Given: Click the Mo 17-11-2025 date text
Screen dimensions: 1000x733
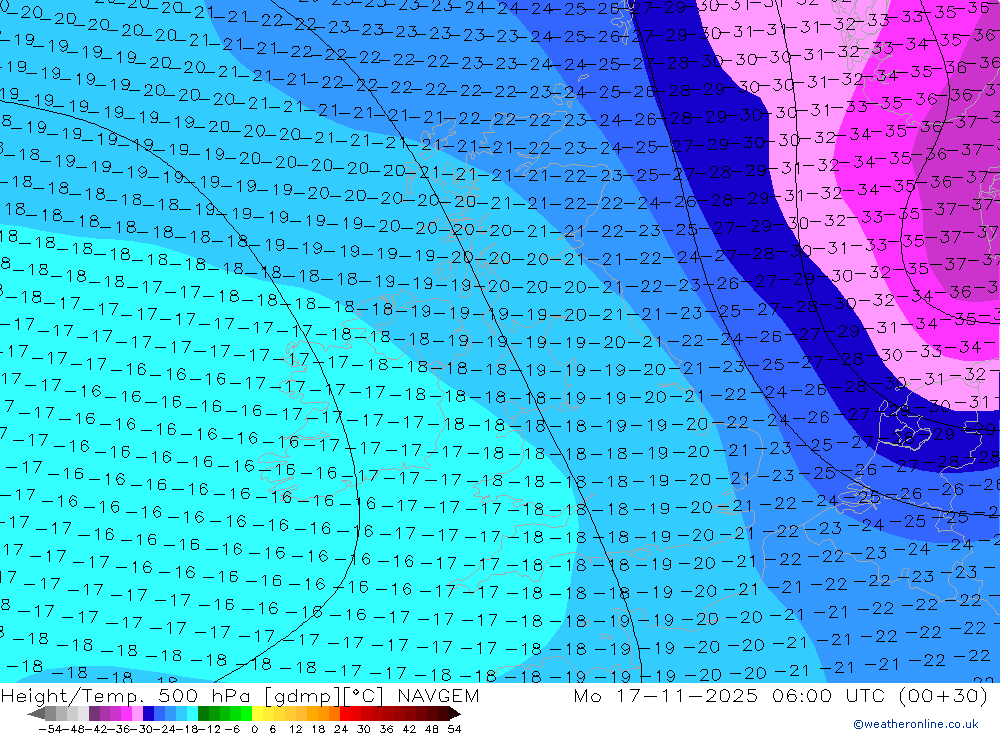Looking at the screenshot, I should [x=665, y=695].
